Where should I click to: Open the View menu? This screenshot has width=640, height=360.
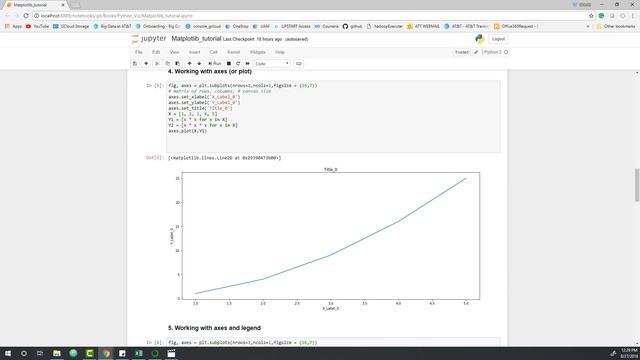coord(174,52)
